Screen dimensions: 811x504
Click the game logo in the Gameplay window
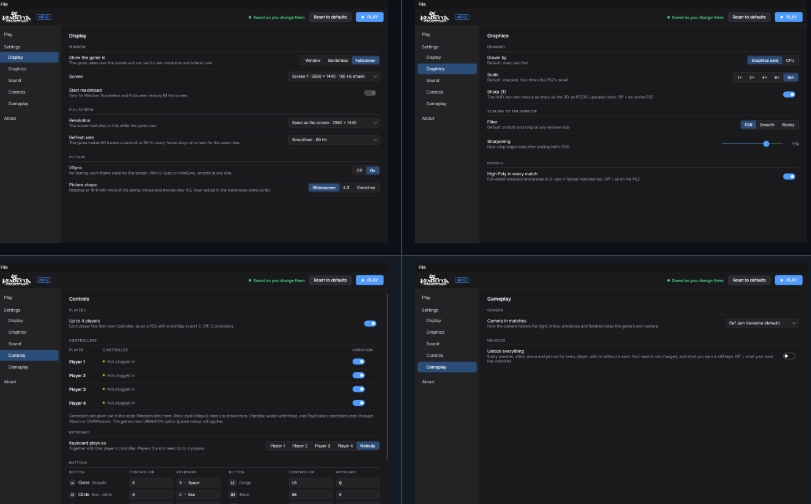point(434,280)
